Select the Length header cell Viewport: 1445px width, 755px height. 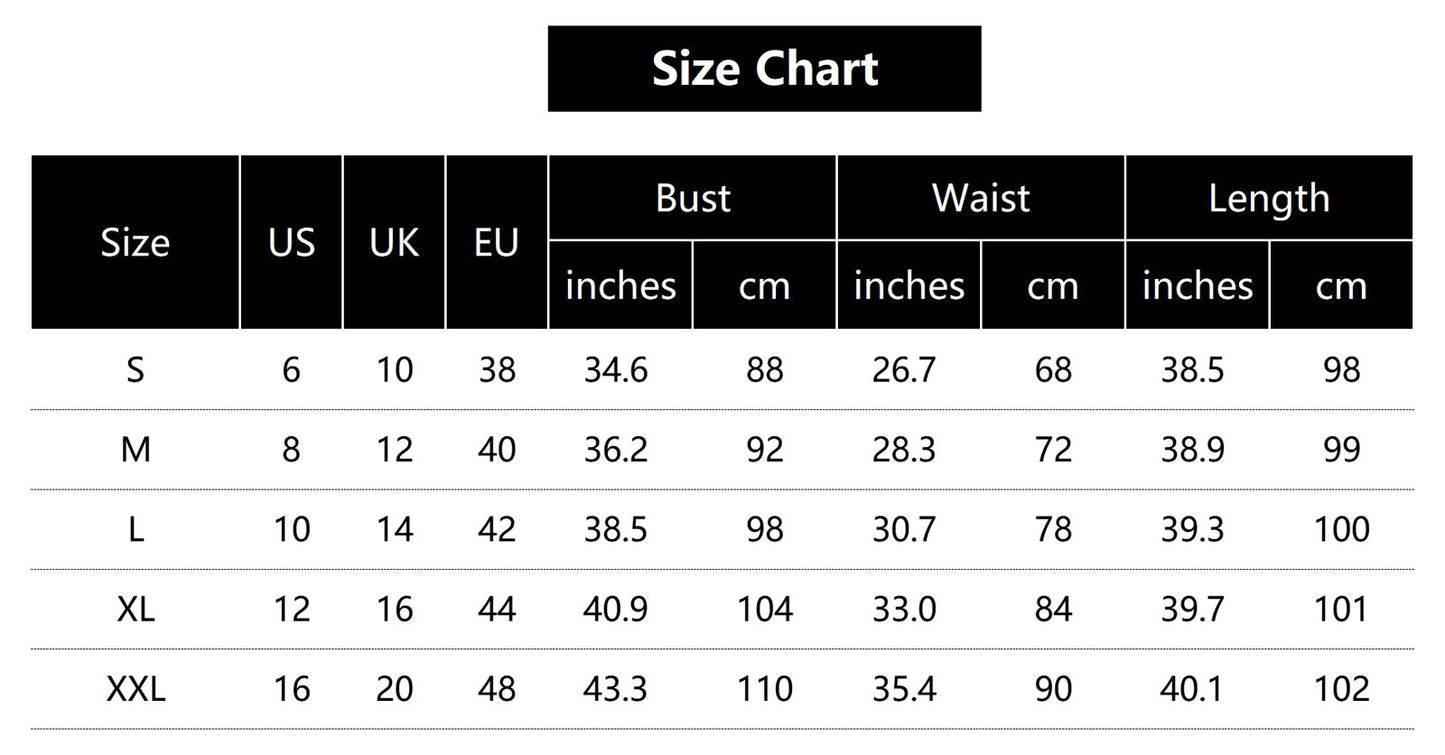pyautogui.click(x=1268, y=198)
